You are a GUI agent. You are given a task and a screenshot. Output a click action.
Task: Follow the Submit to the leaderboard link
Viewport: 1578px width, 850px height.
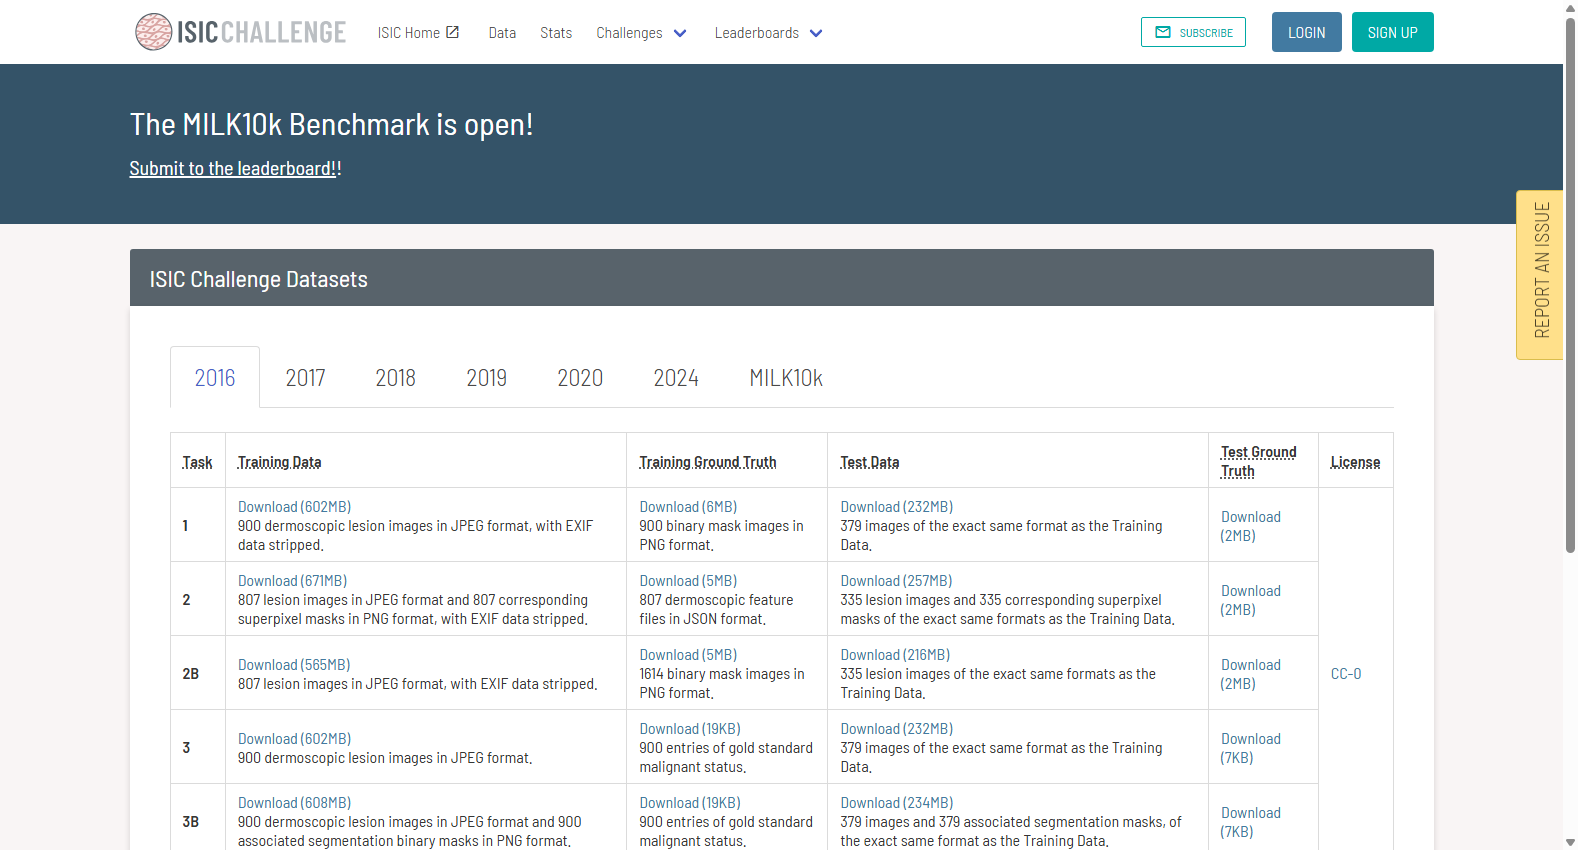(233, 169)
